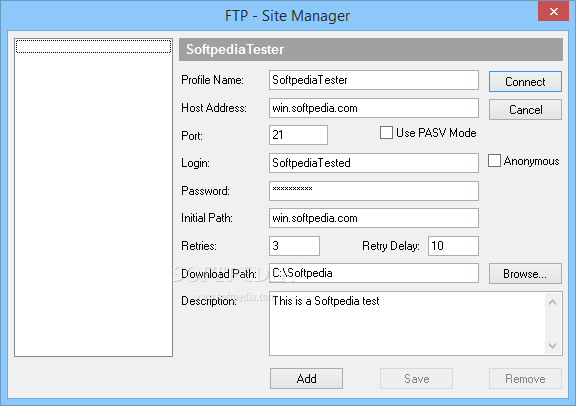
Task: Enable the Use PASV Mode checkbox
Action: [386, 133]
